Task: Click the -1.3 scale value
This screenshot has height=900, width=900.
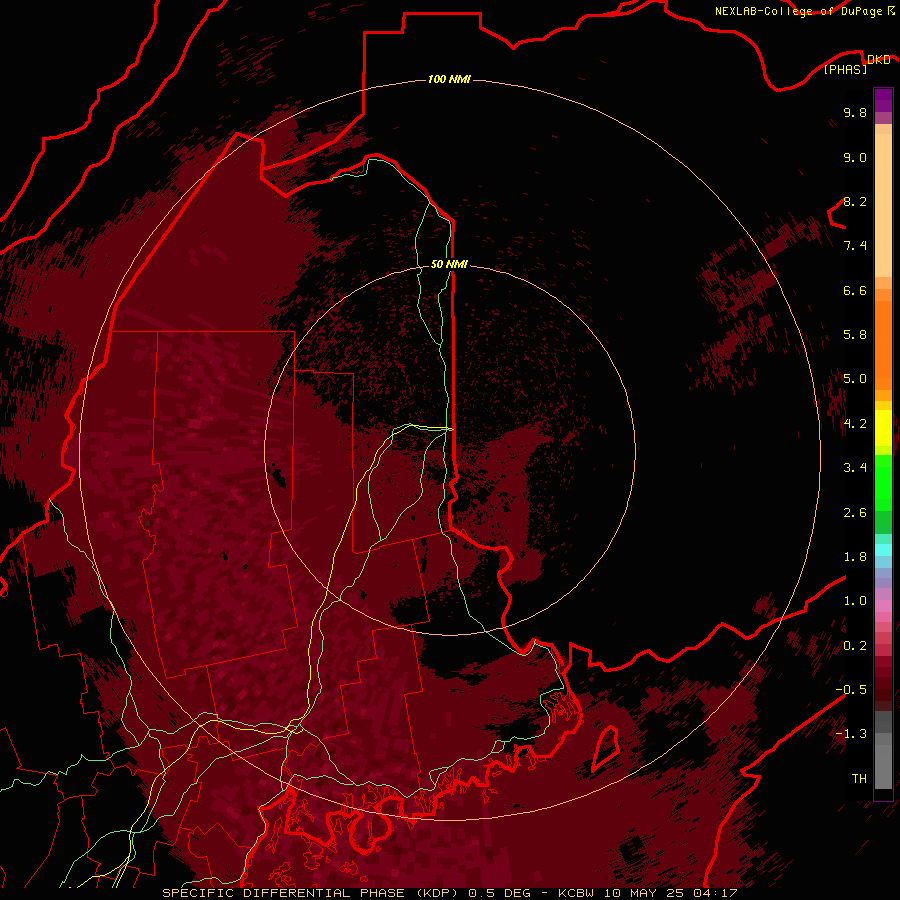Action: coord(851,734)
